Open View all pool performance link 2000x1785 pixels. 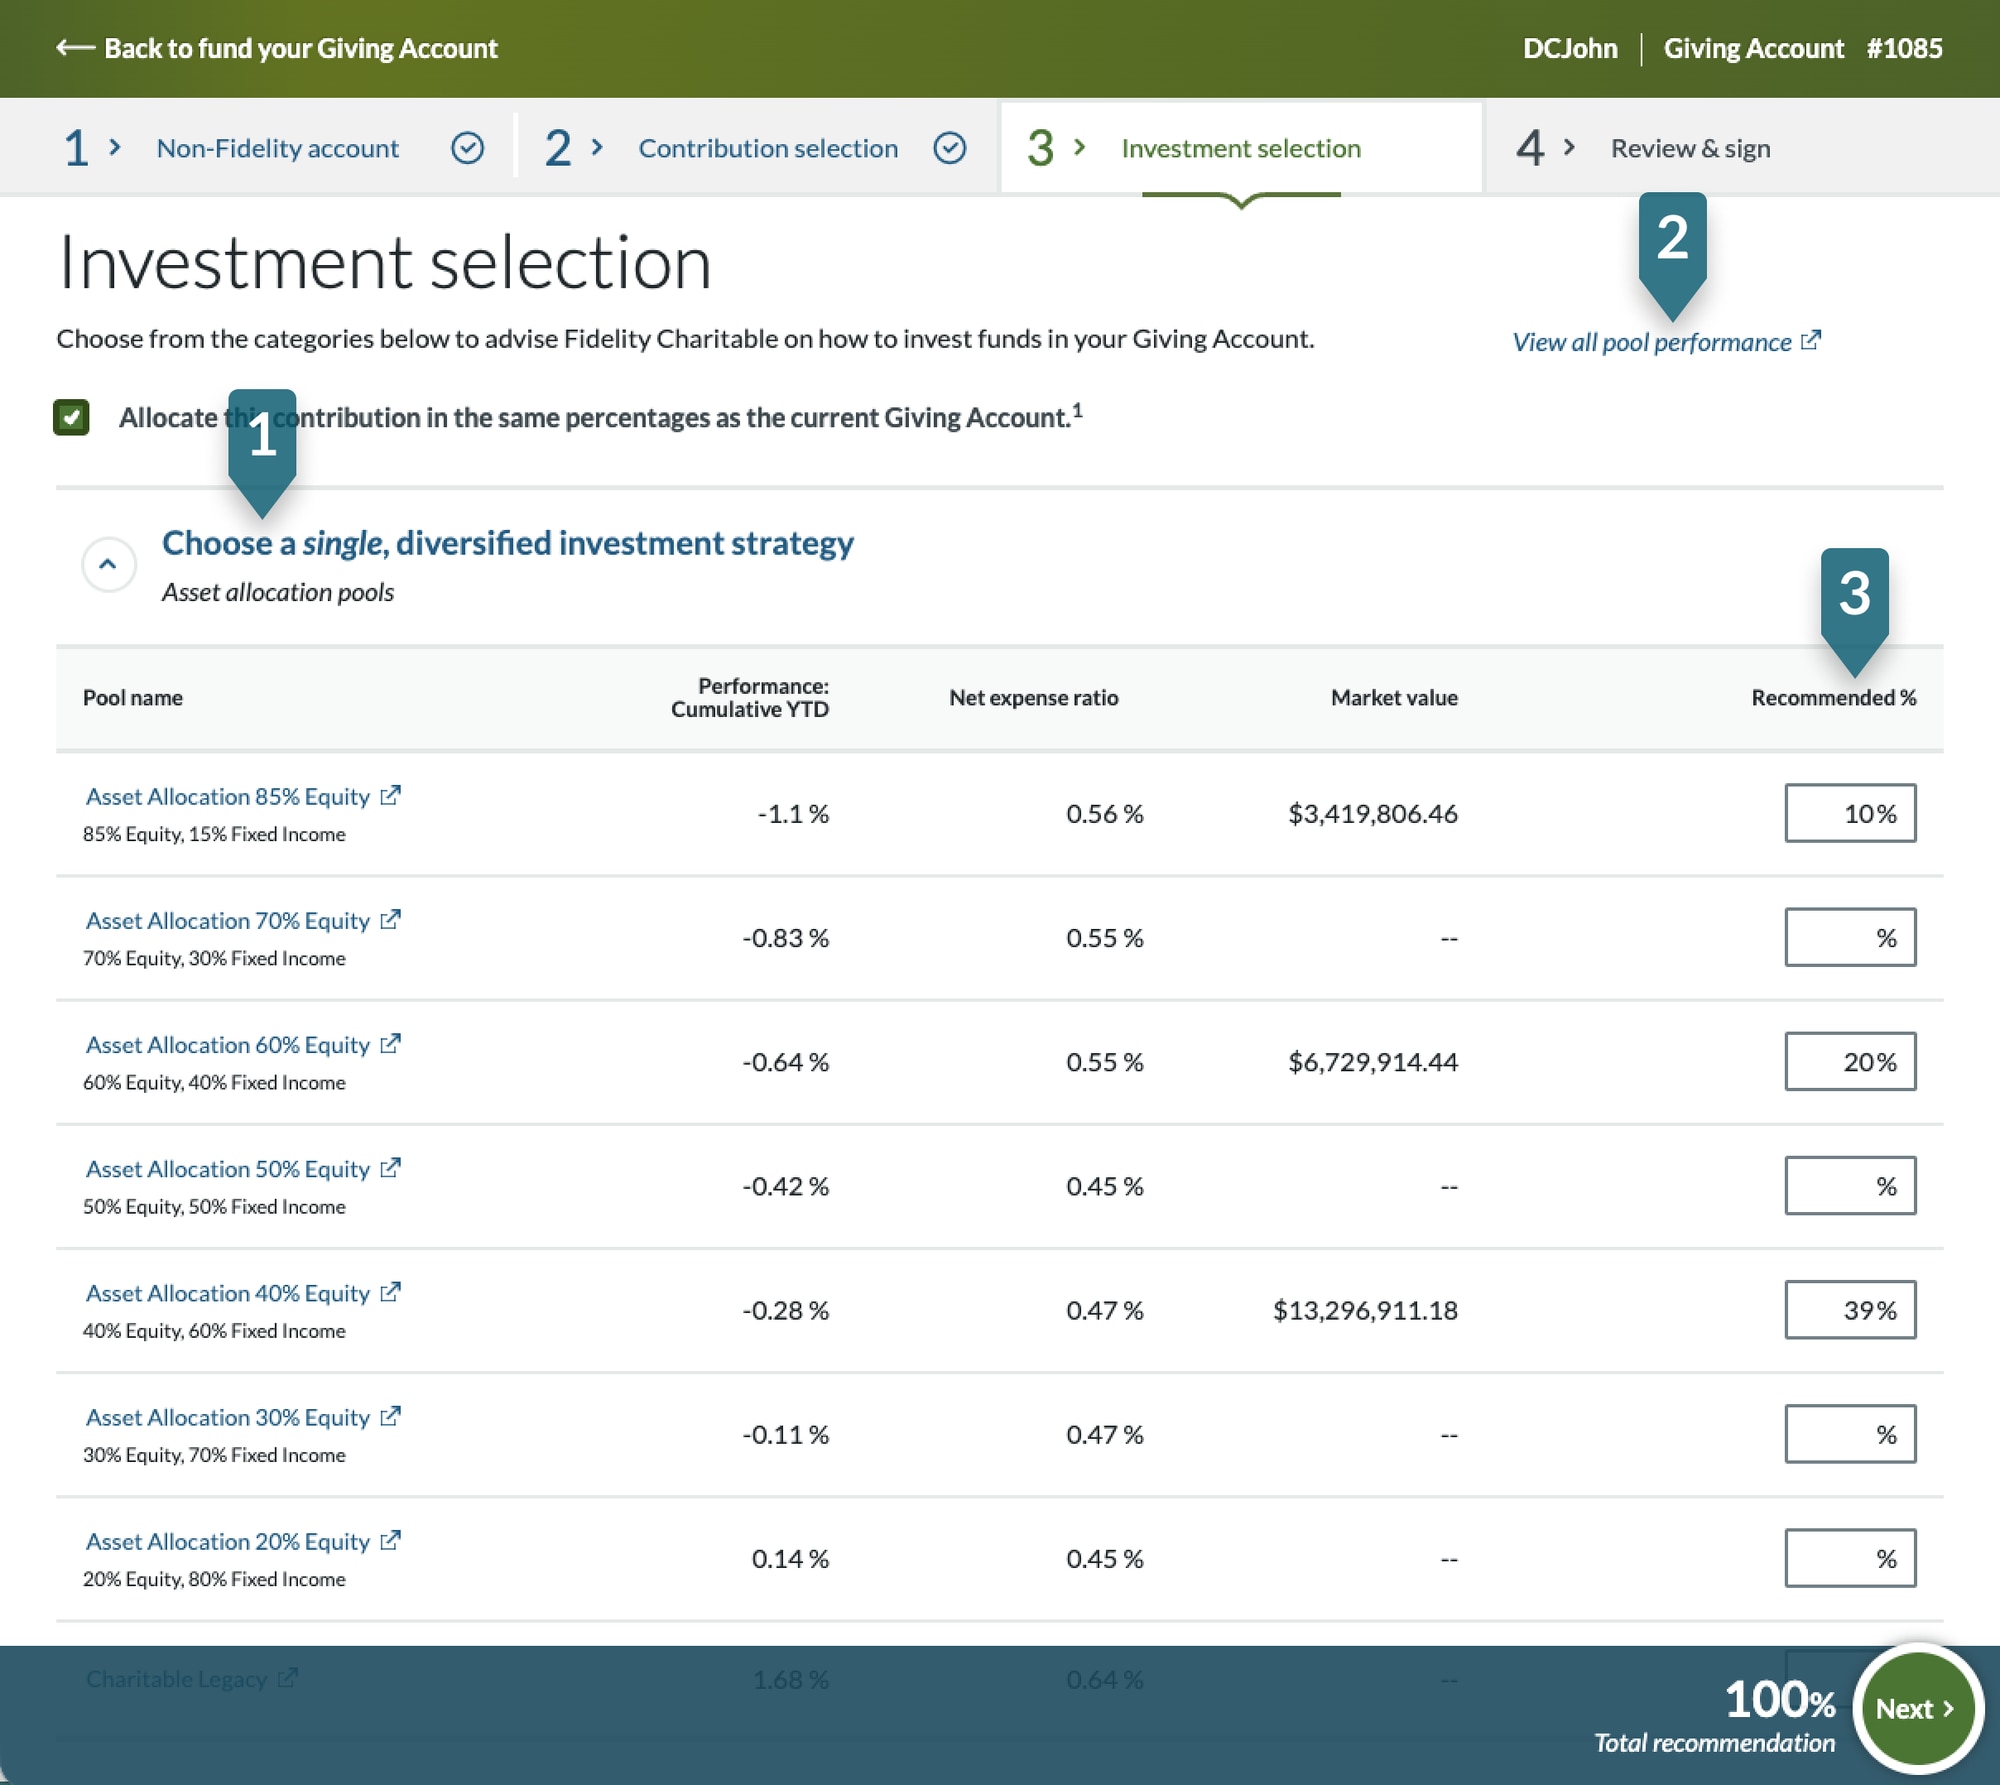coord(1651,342)
